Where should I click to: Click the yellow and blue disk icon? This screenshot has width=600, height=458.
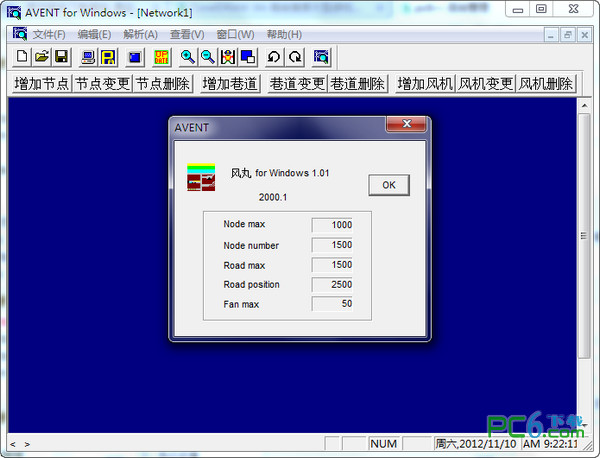[108, 57]
